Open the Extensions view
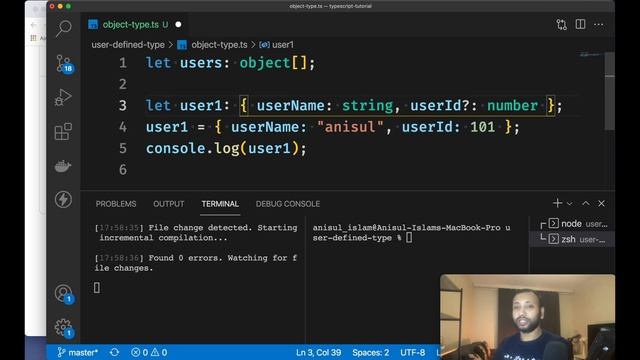640x360 pixels. 63,131
